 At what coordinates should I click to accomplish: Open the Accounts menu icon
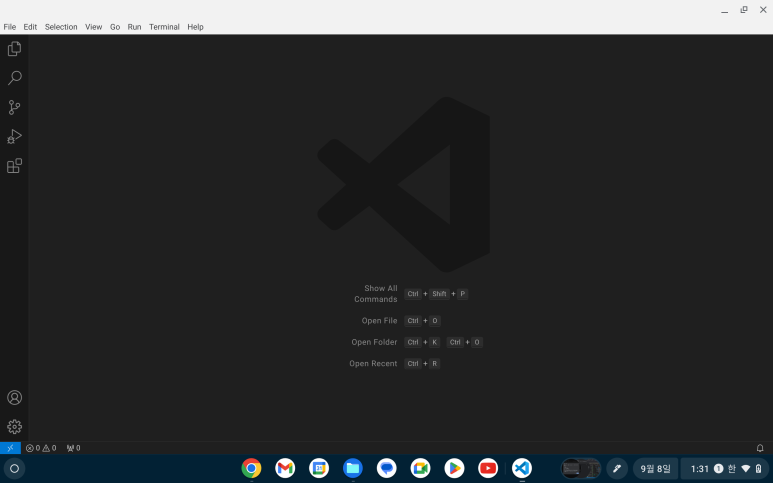click(14, 397)
